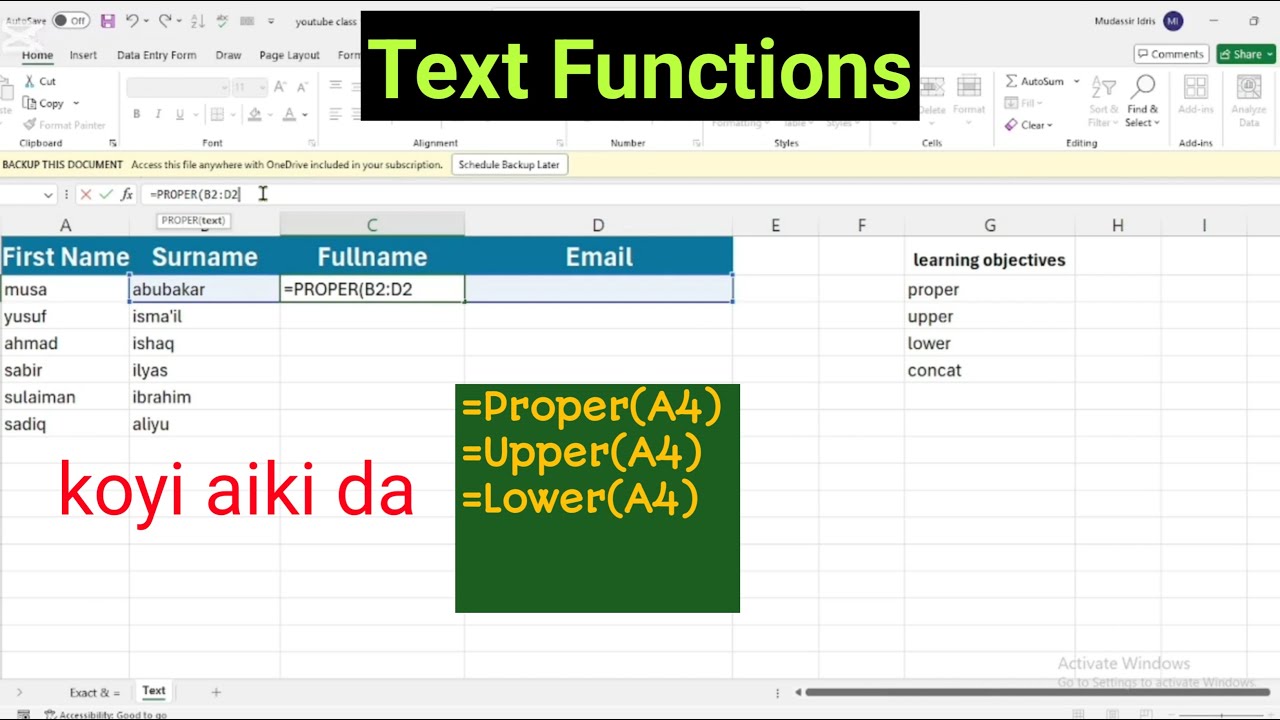The image size is (1280, 720).
Task: Click the green Share button
Action: click(1246, 54)
